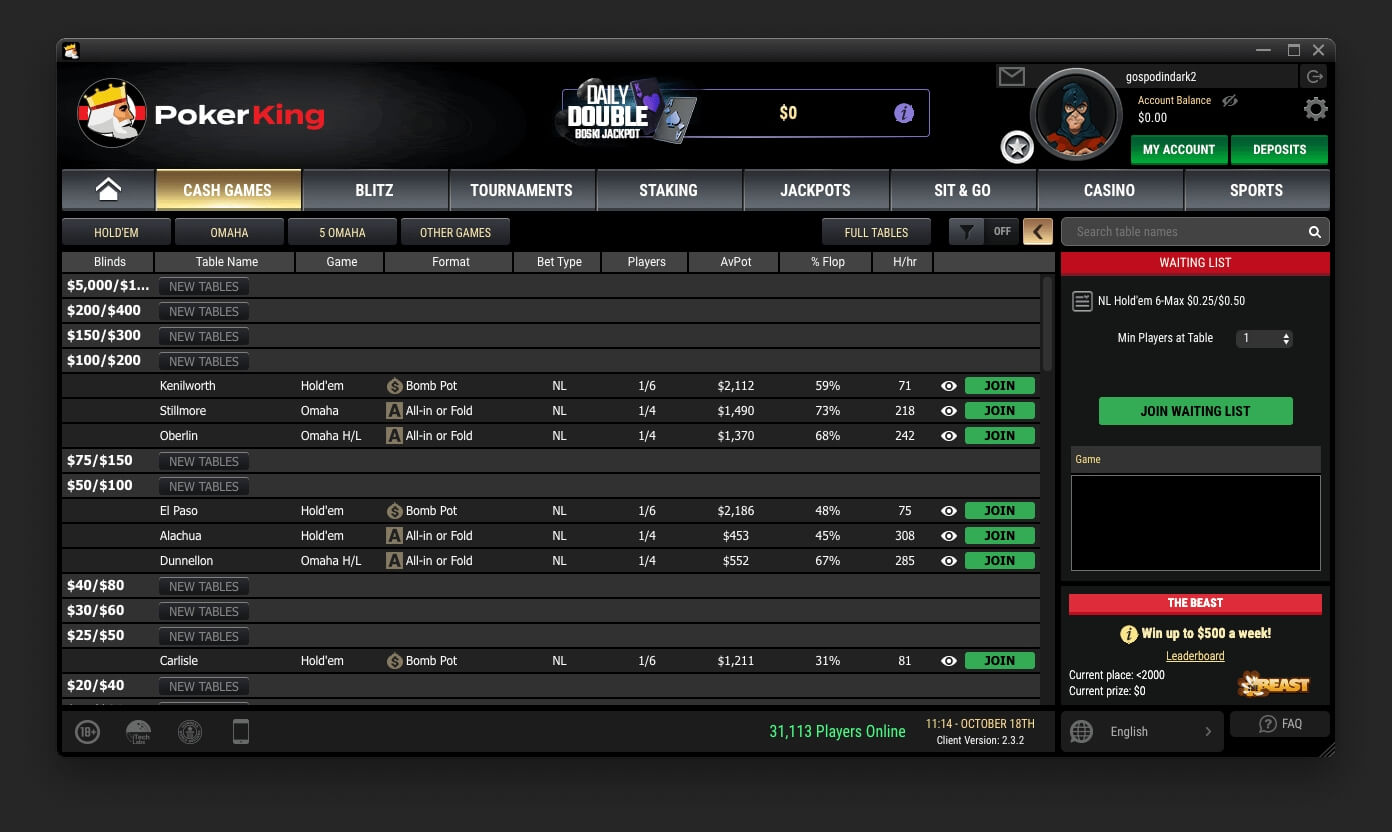This screenshot has width=1392, height=832.
Task: Observe the Dunnellon table via eye icon
Action: tap(949, 561)
